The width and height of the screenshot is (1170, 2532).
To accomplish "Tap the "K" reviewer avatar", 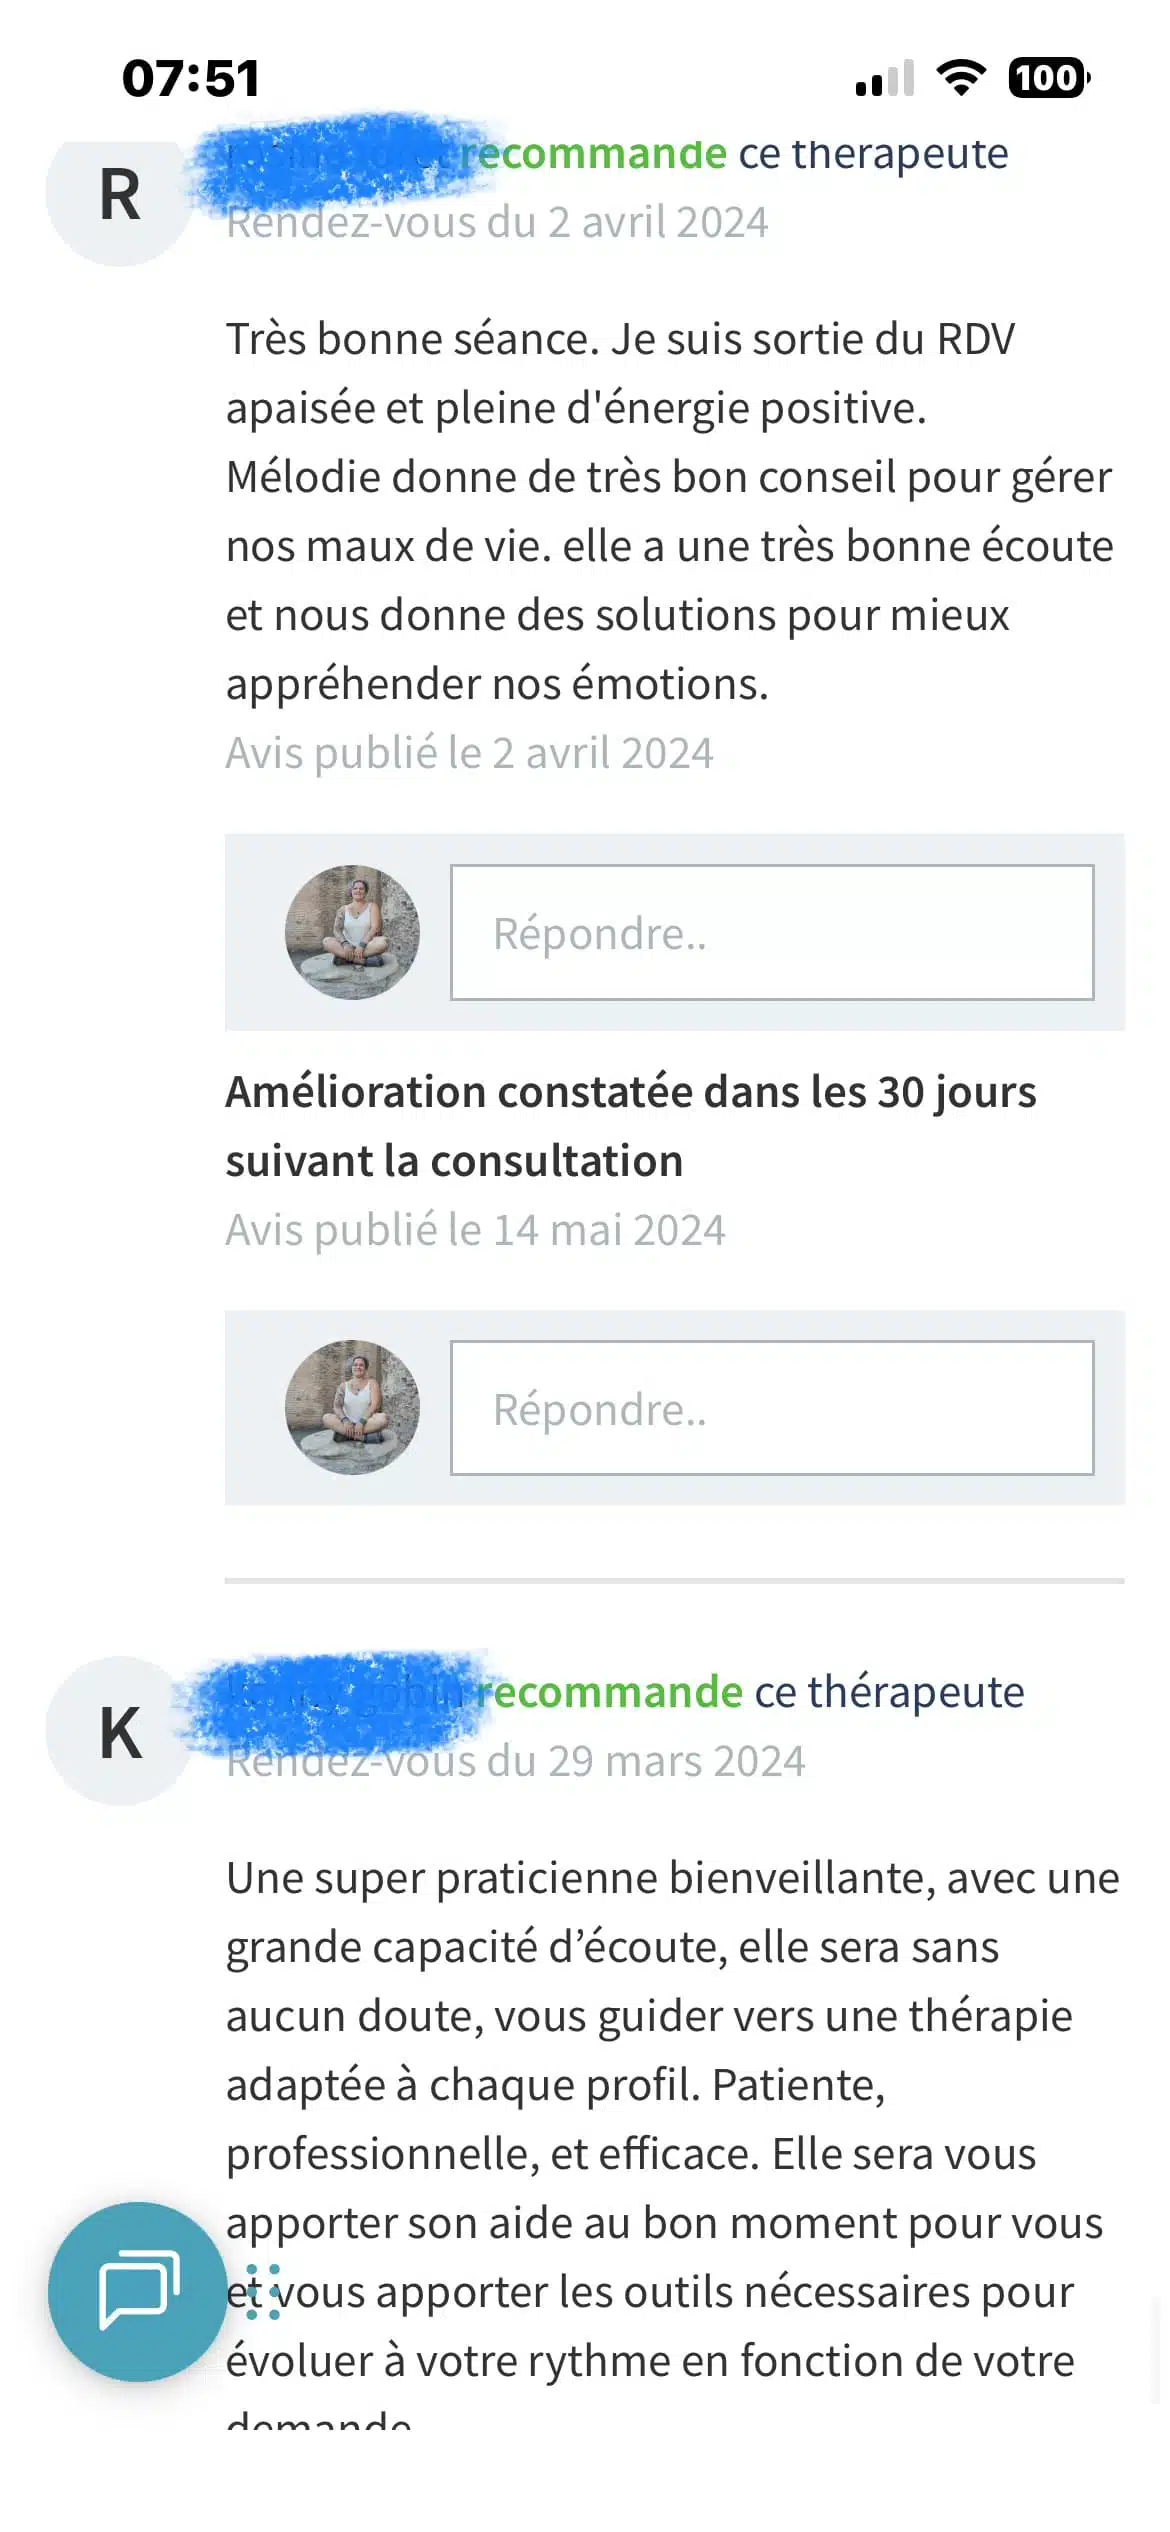I will 119,1732.
